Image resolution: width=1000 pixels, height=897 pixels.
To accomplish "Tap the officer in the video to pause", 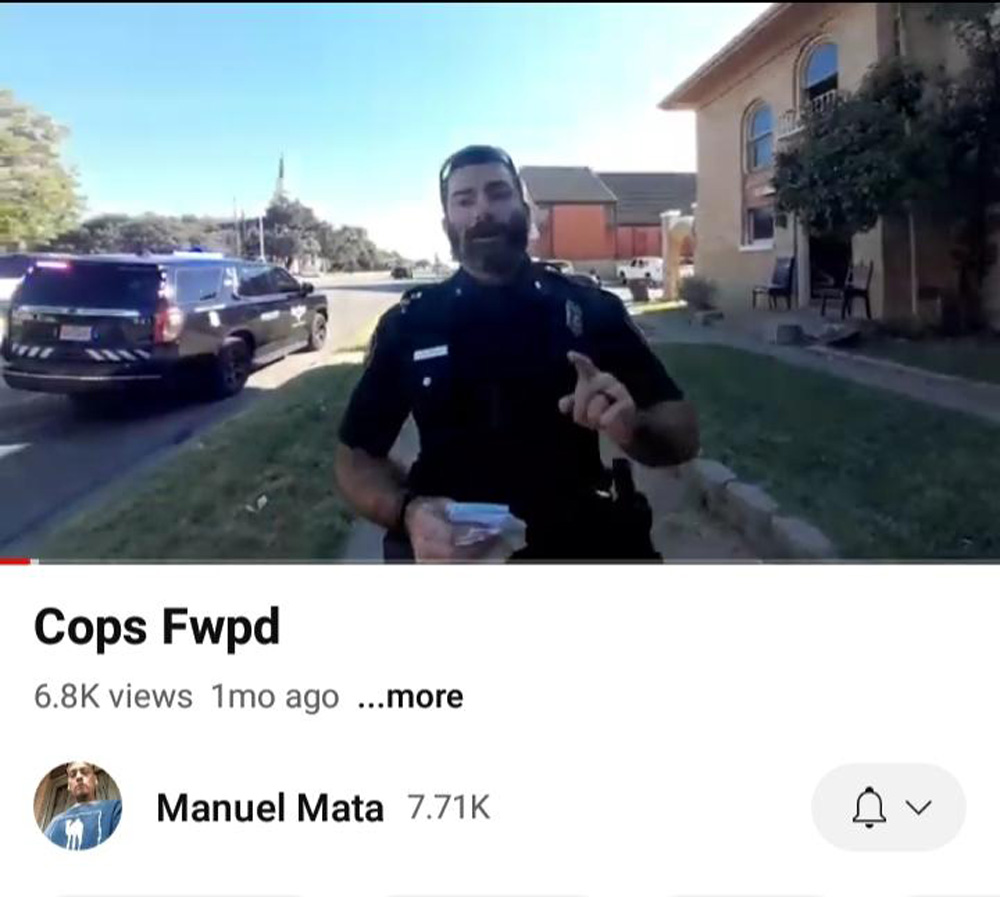I will point(510,357).
